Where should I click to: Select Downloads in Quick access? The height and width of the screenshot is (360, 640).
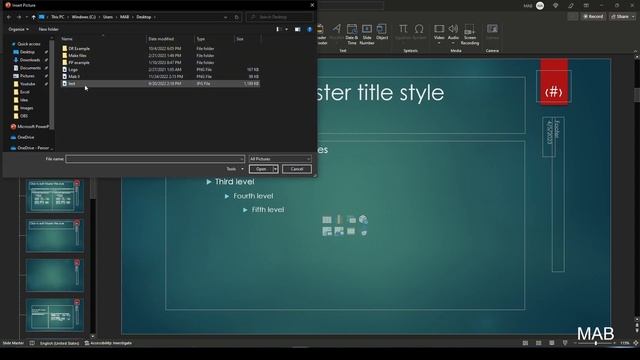[30, 60]
